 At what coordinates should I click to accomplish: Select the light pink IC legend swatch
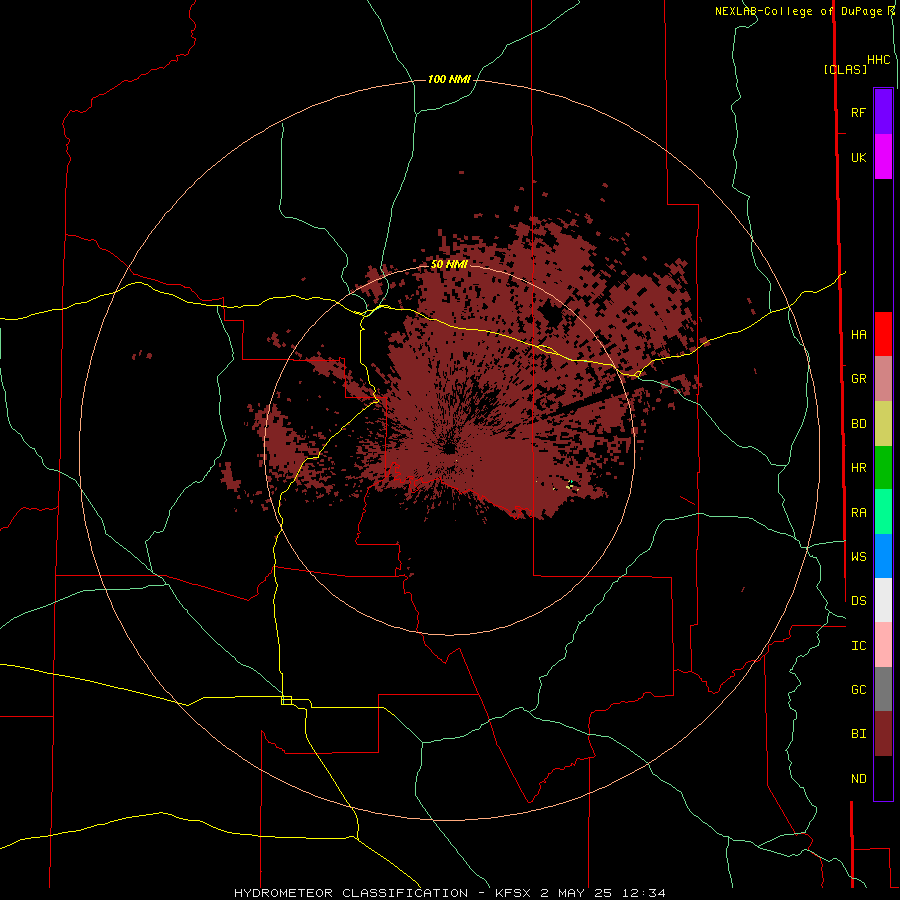883,645
